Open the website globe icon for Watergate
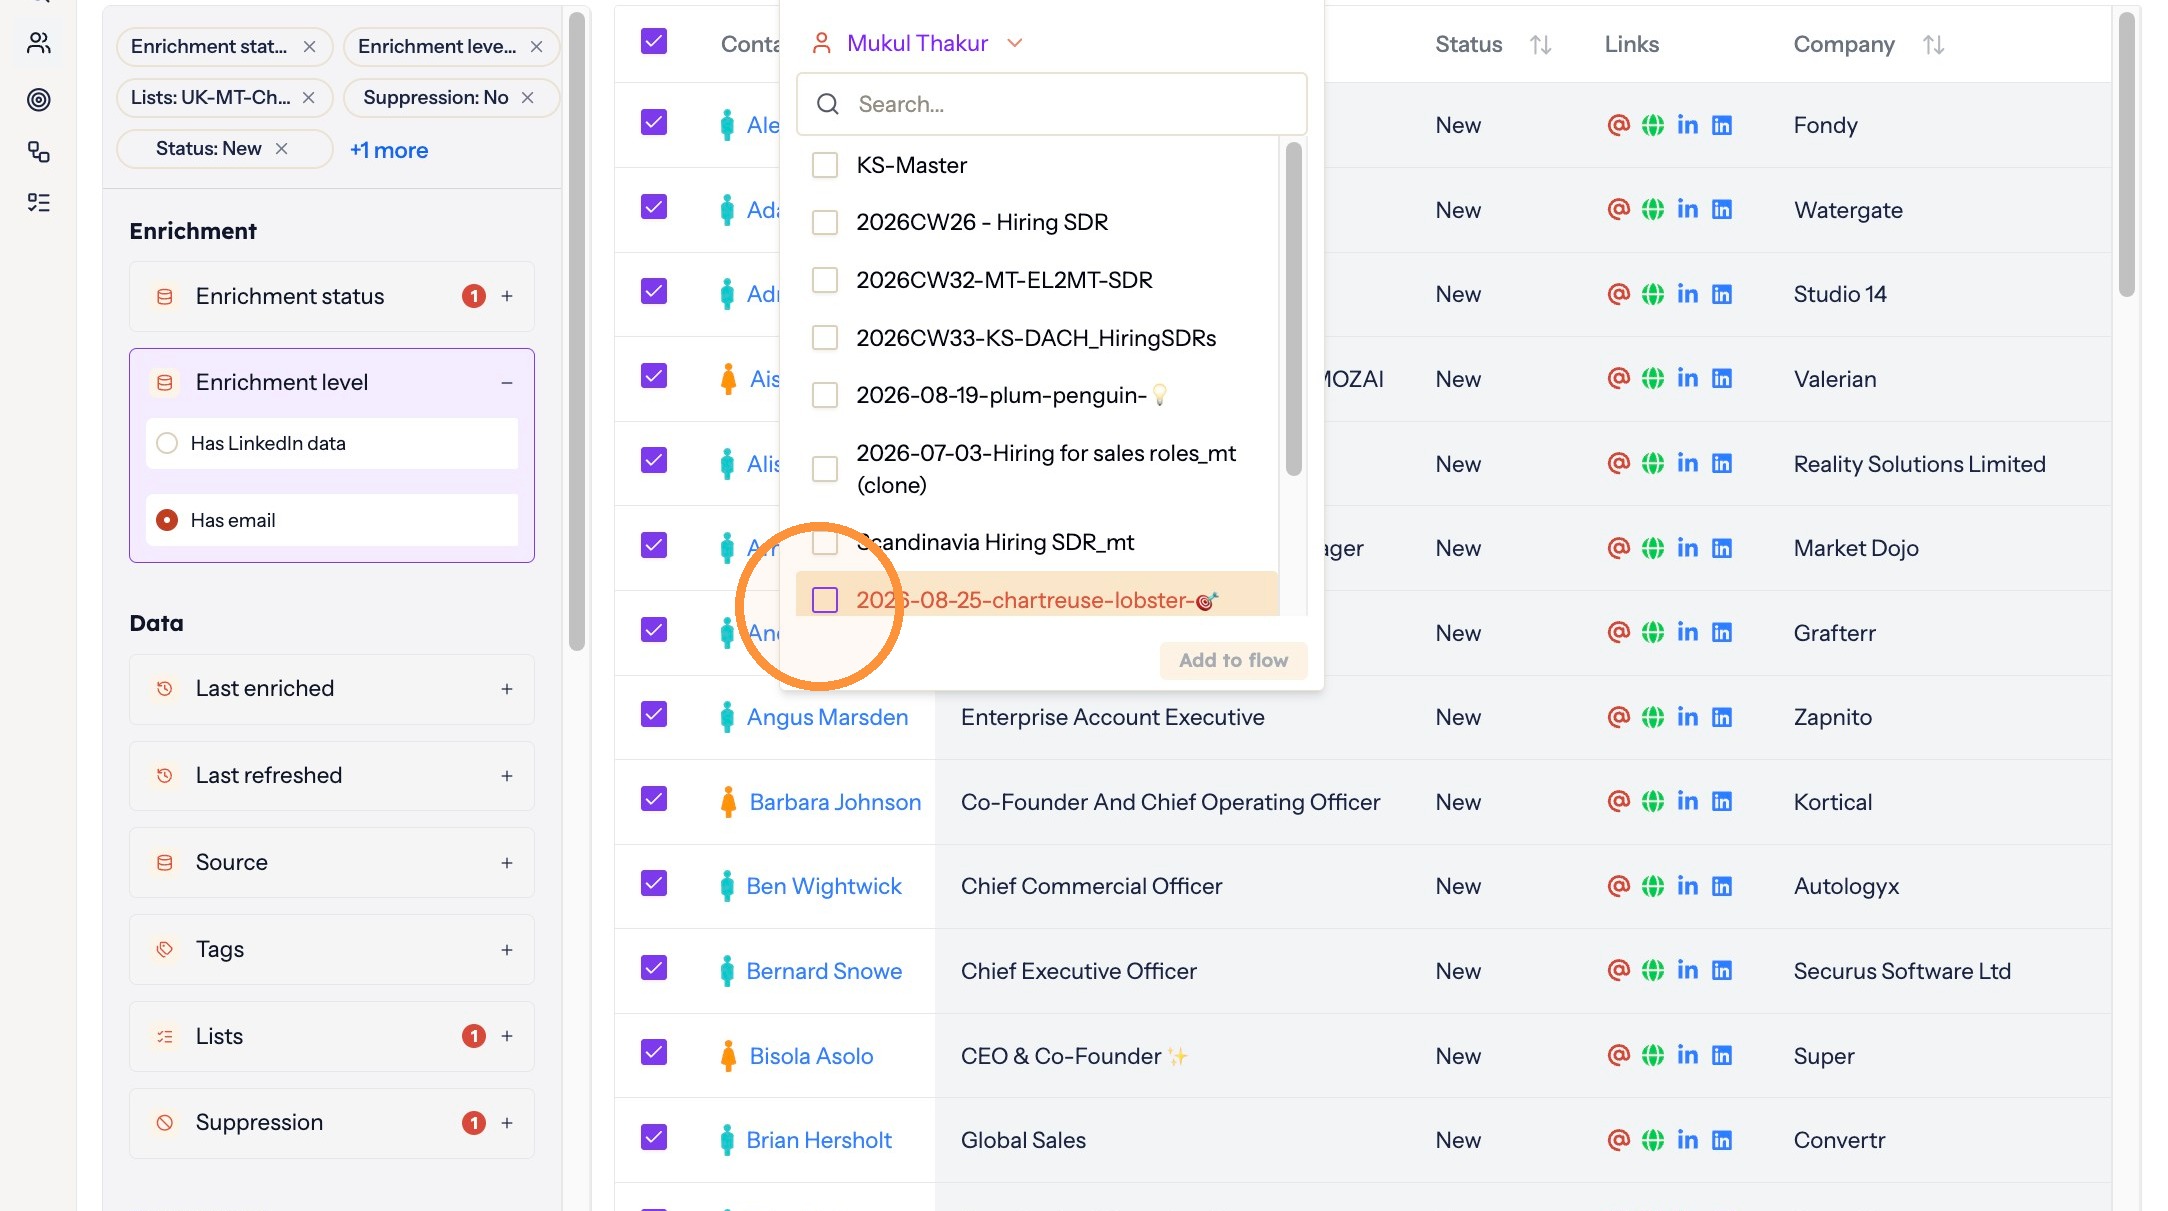This screenshot has width=2168, height=1211. [1653, 210]
